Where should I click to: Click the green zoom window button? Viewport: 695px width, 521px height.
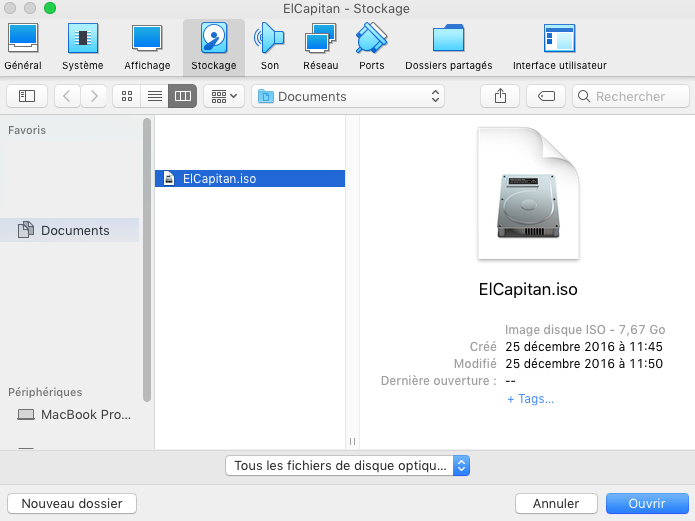(50, 8)
